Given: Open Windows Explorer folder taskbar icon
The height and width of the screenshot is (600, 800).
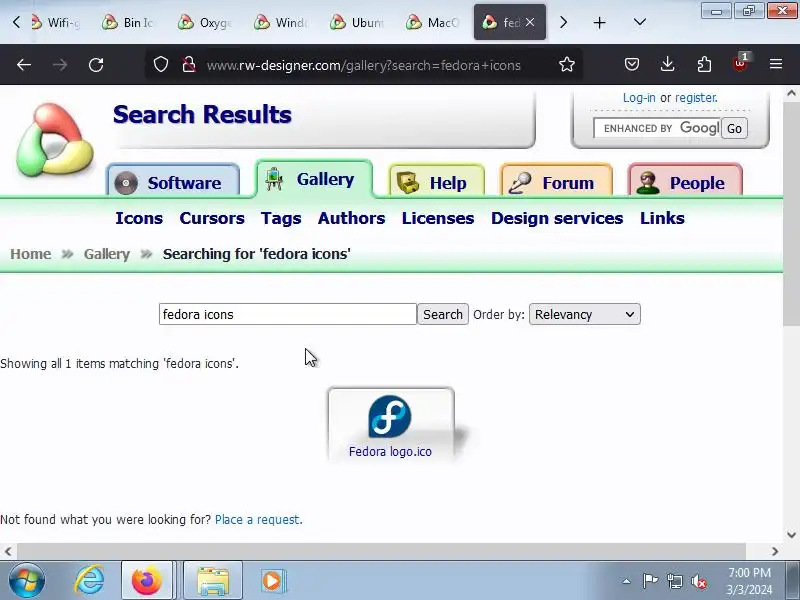Looking at the screenshot, I should point(213,581).
